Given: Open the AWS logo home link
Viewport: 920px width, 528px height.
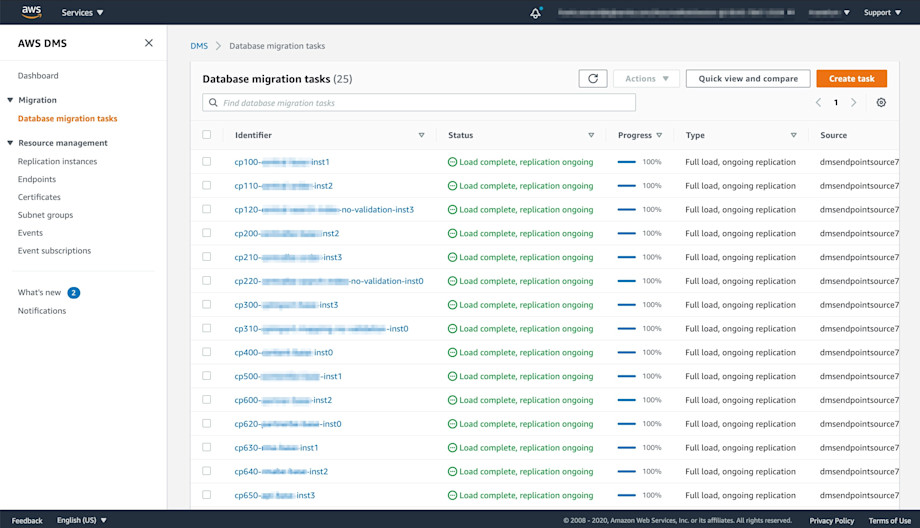Looking at the screenshot, I should [31, 12].
